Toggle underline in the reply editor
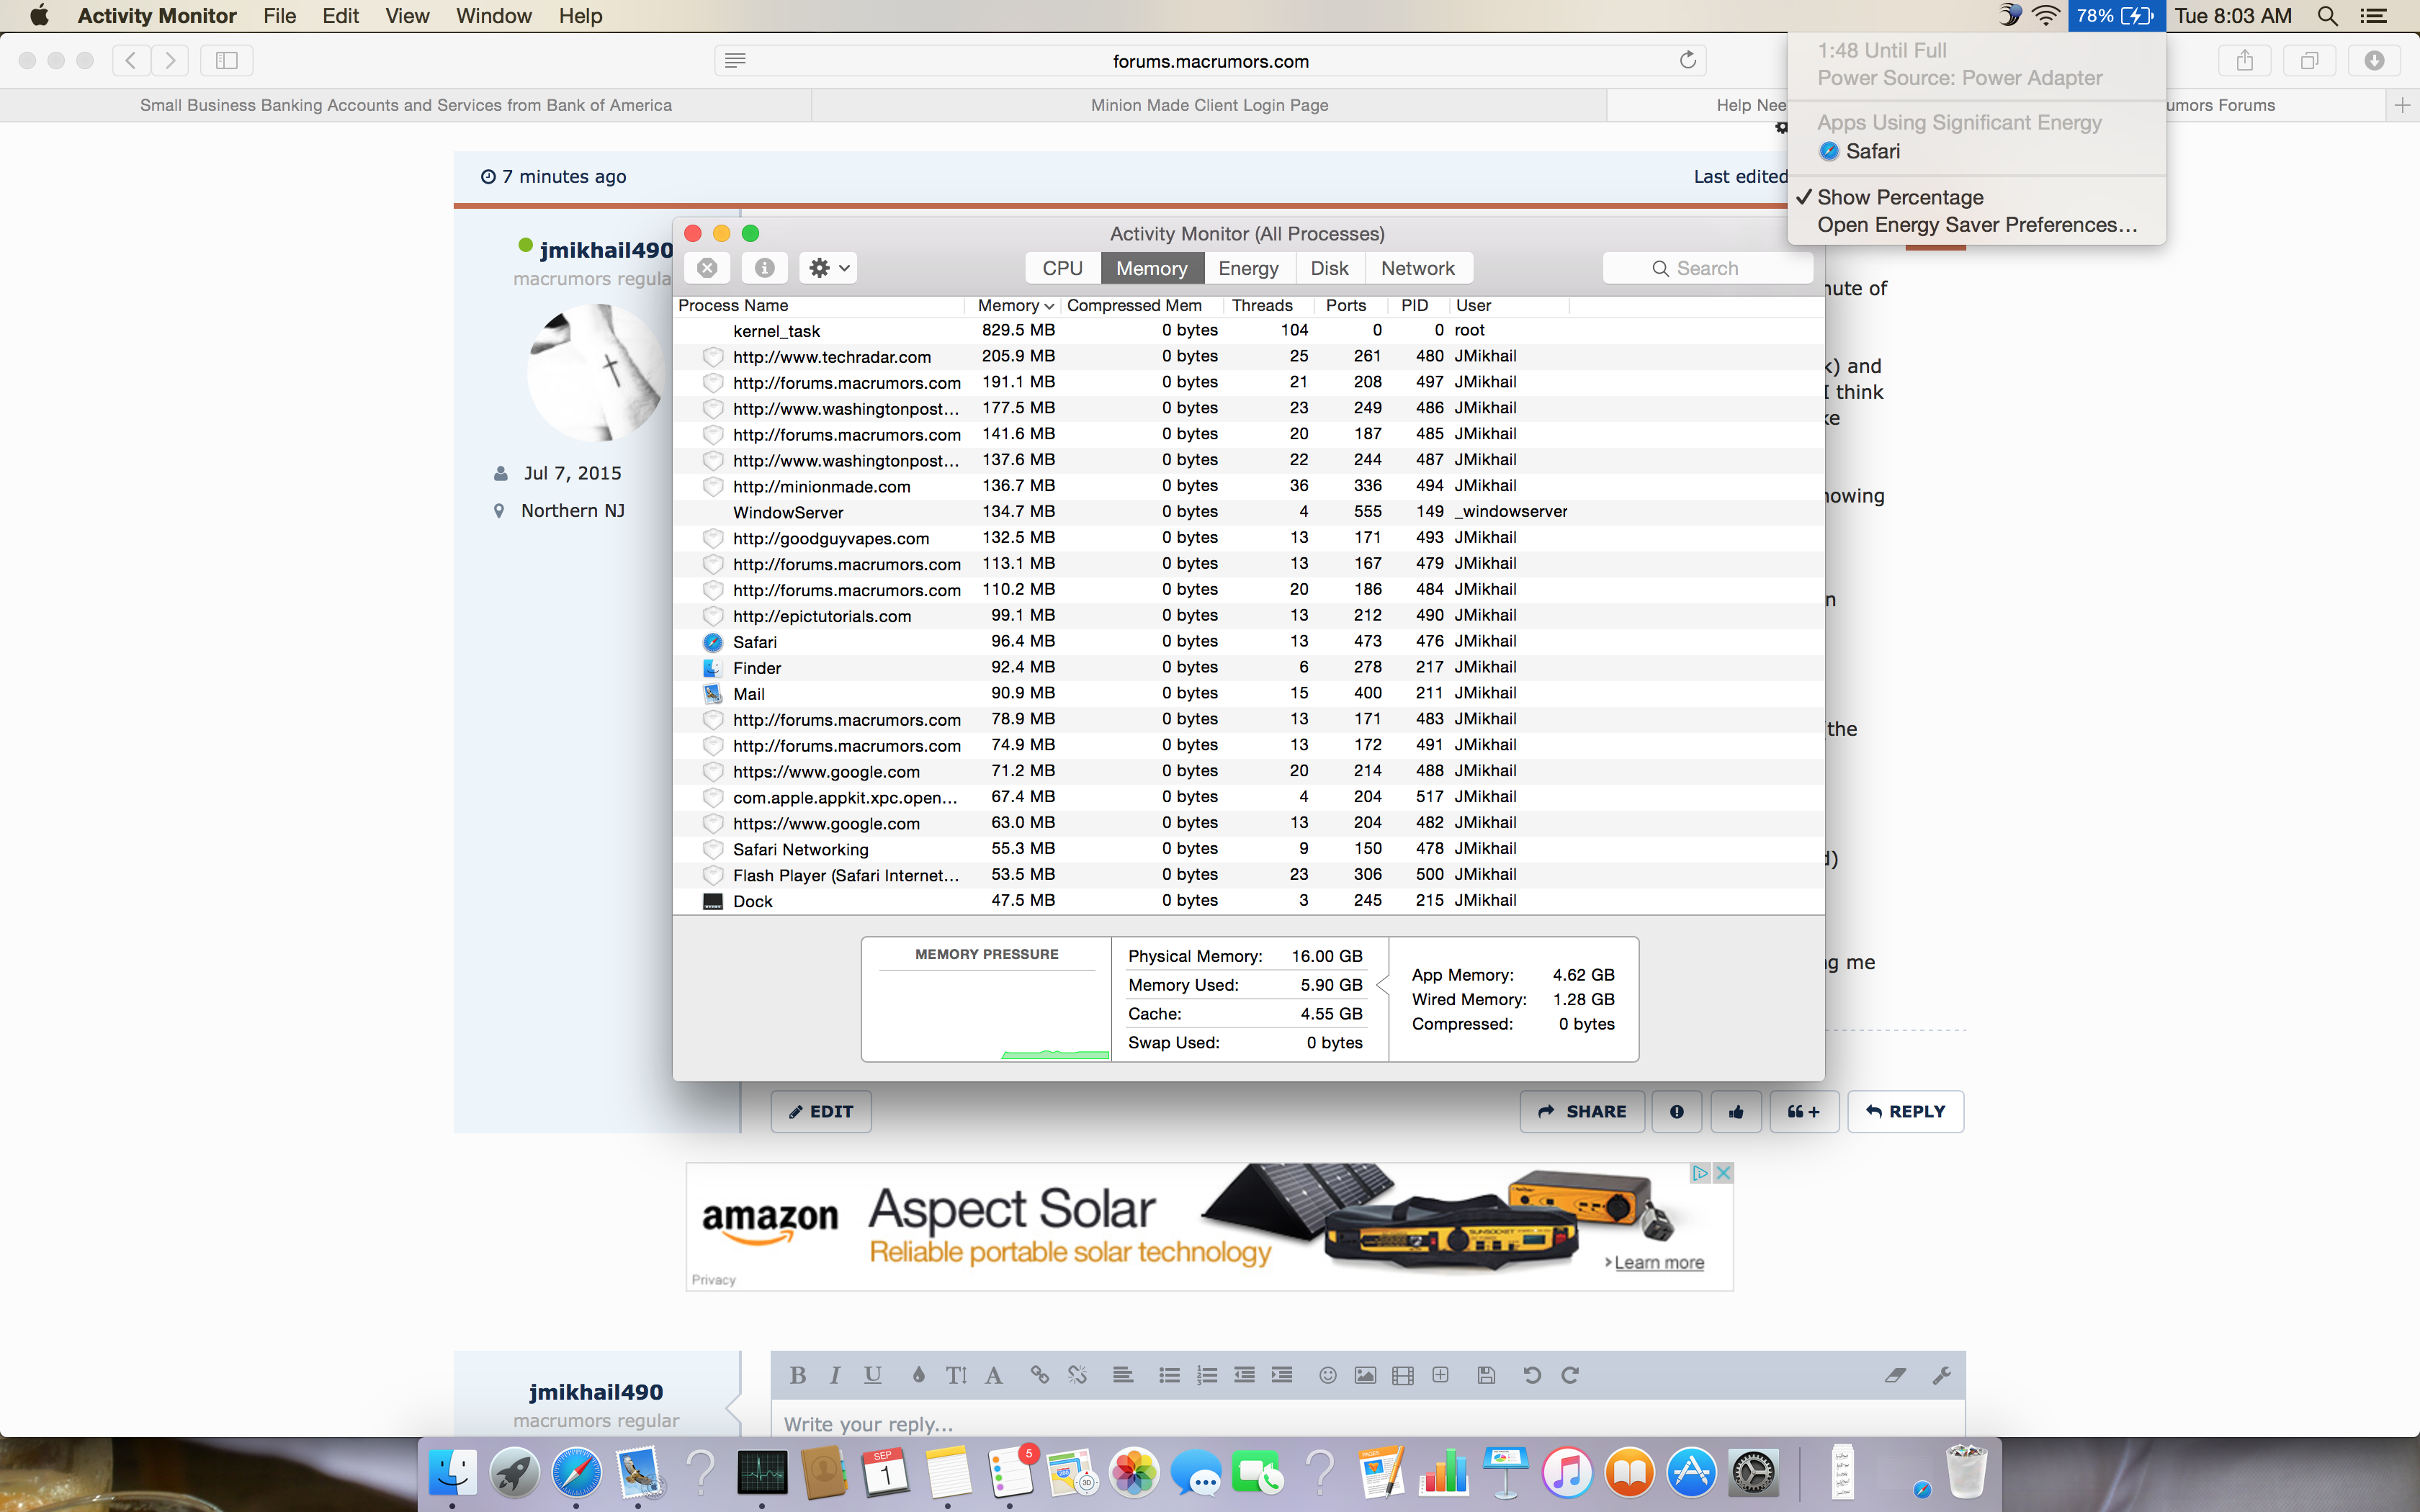The image size is (2420, 1512). (872, 1375)
